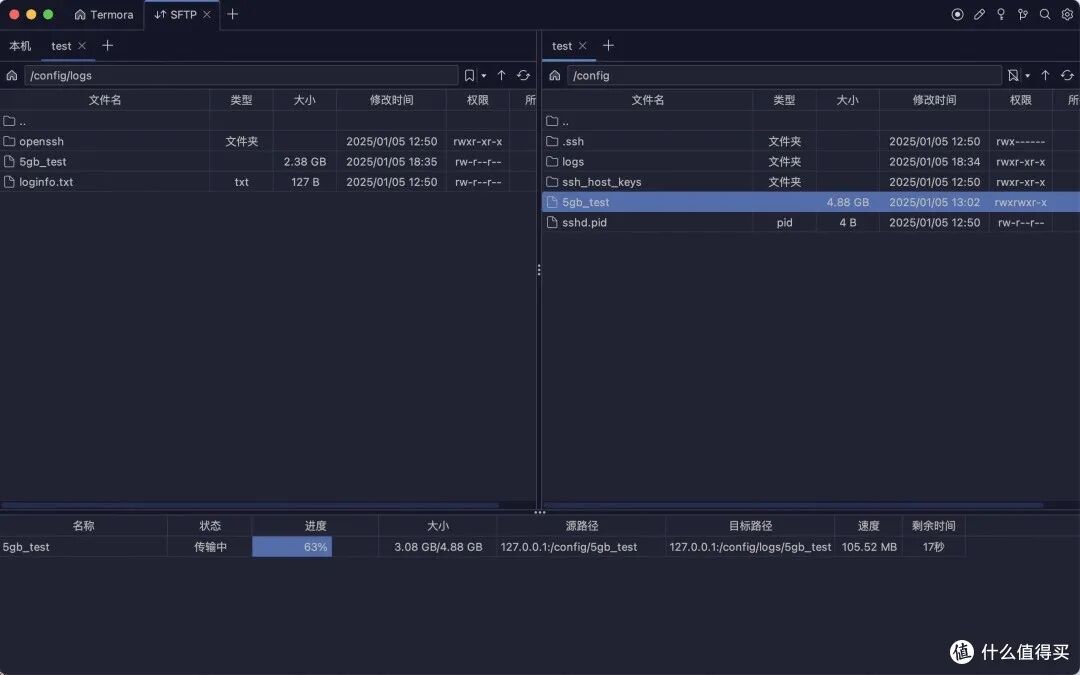Viewport: 1080px width, 675px height.
Task: Refresh the left file list
Action: pyautogui.click(x=523, y=75)
